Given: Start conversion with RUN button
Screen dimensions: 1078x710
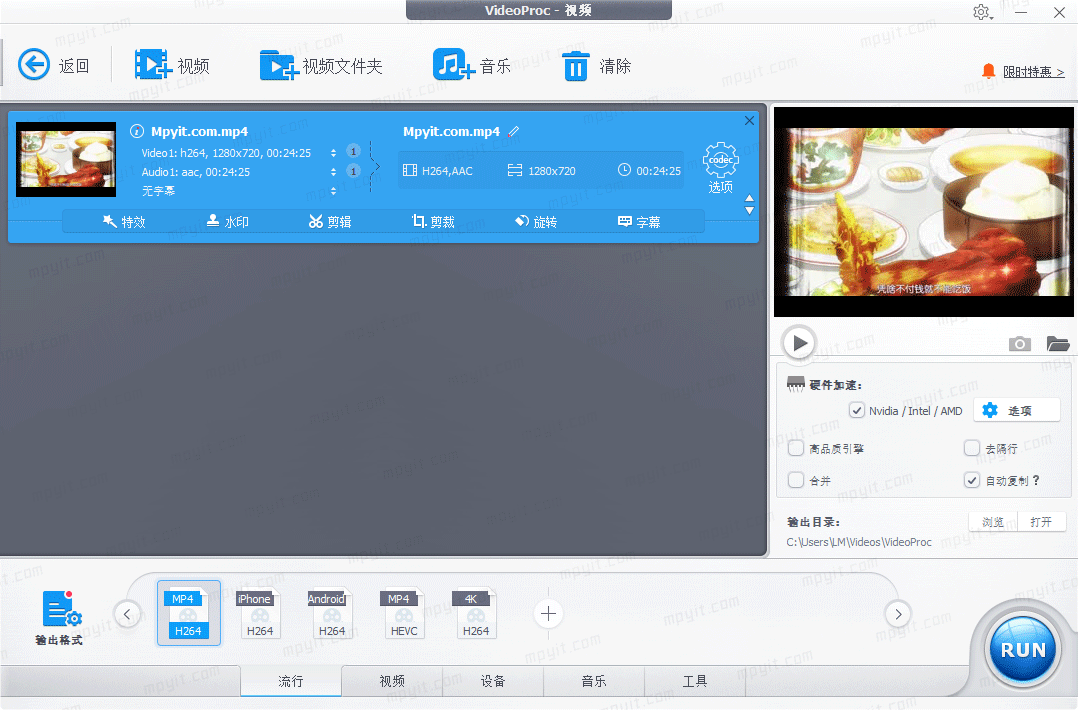Looking at the screenshot, I should tap(1022, 650).
